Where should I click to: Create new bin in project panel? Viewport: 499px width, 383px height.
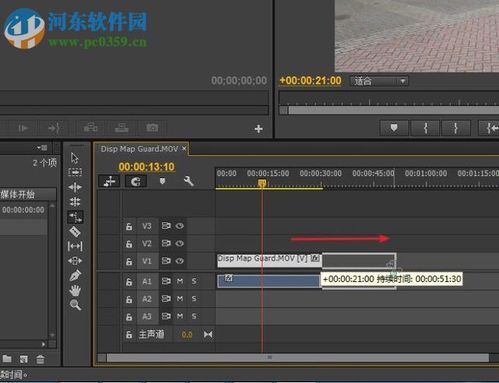(x=7, y=359)
